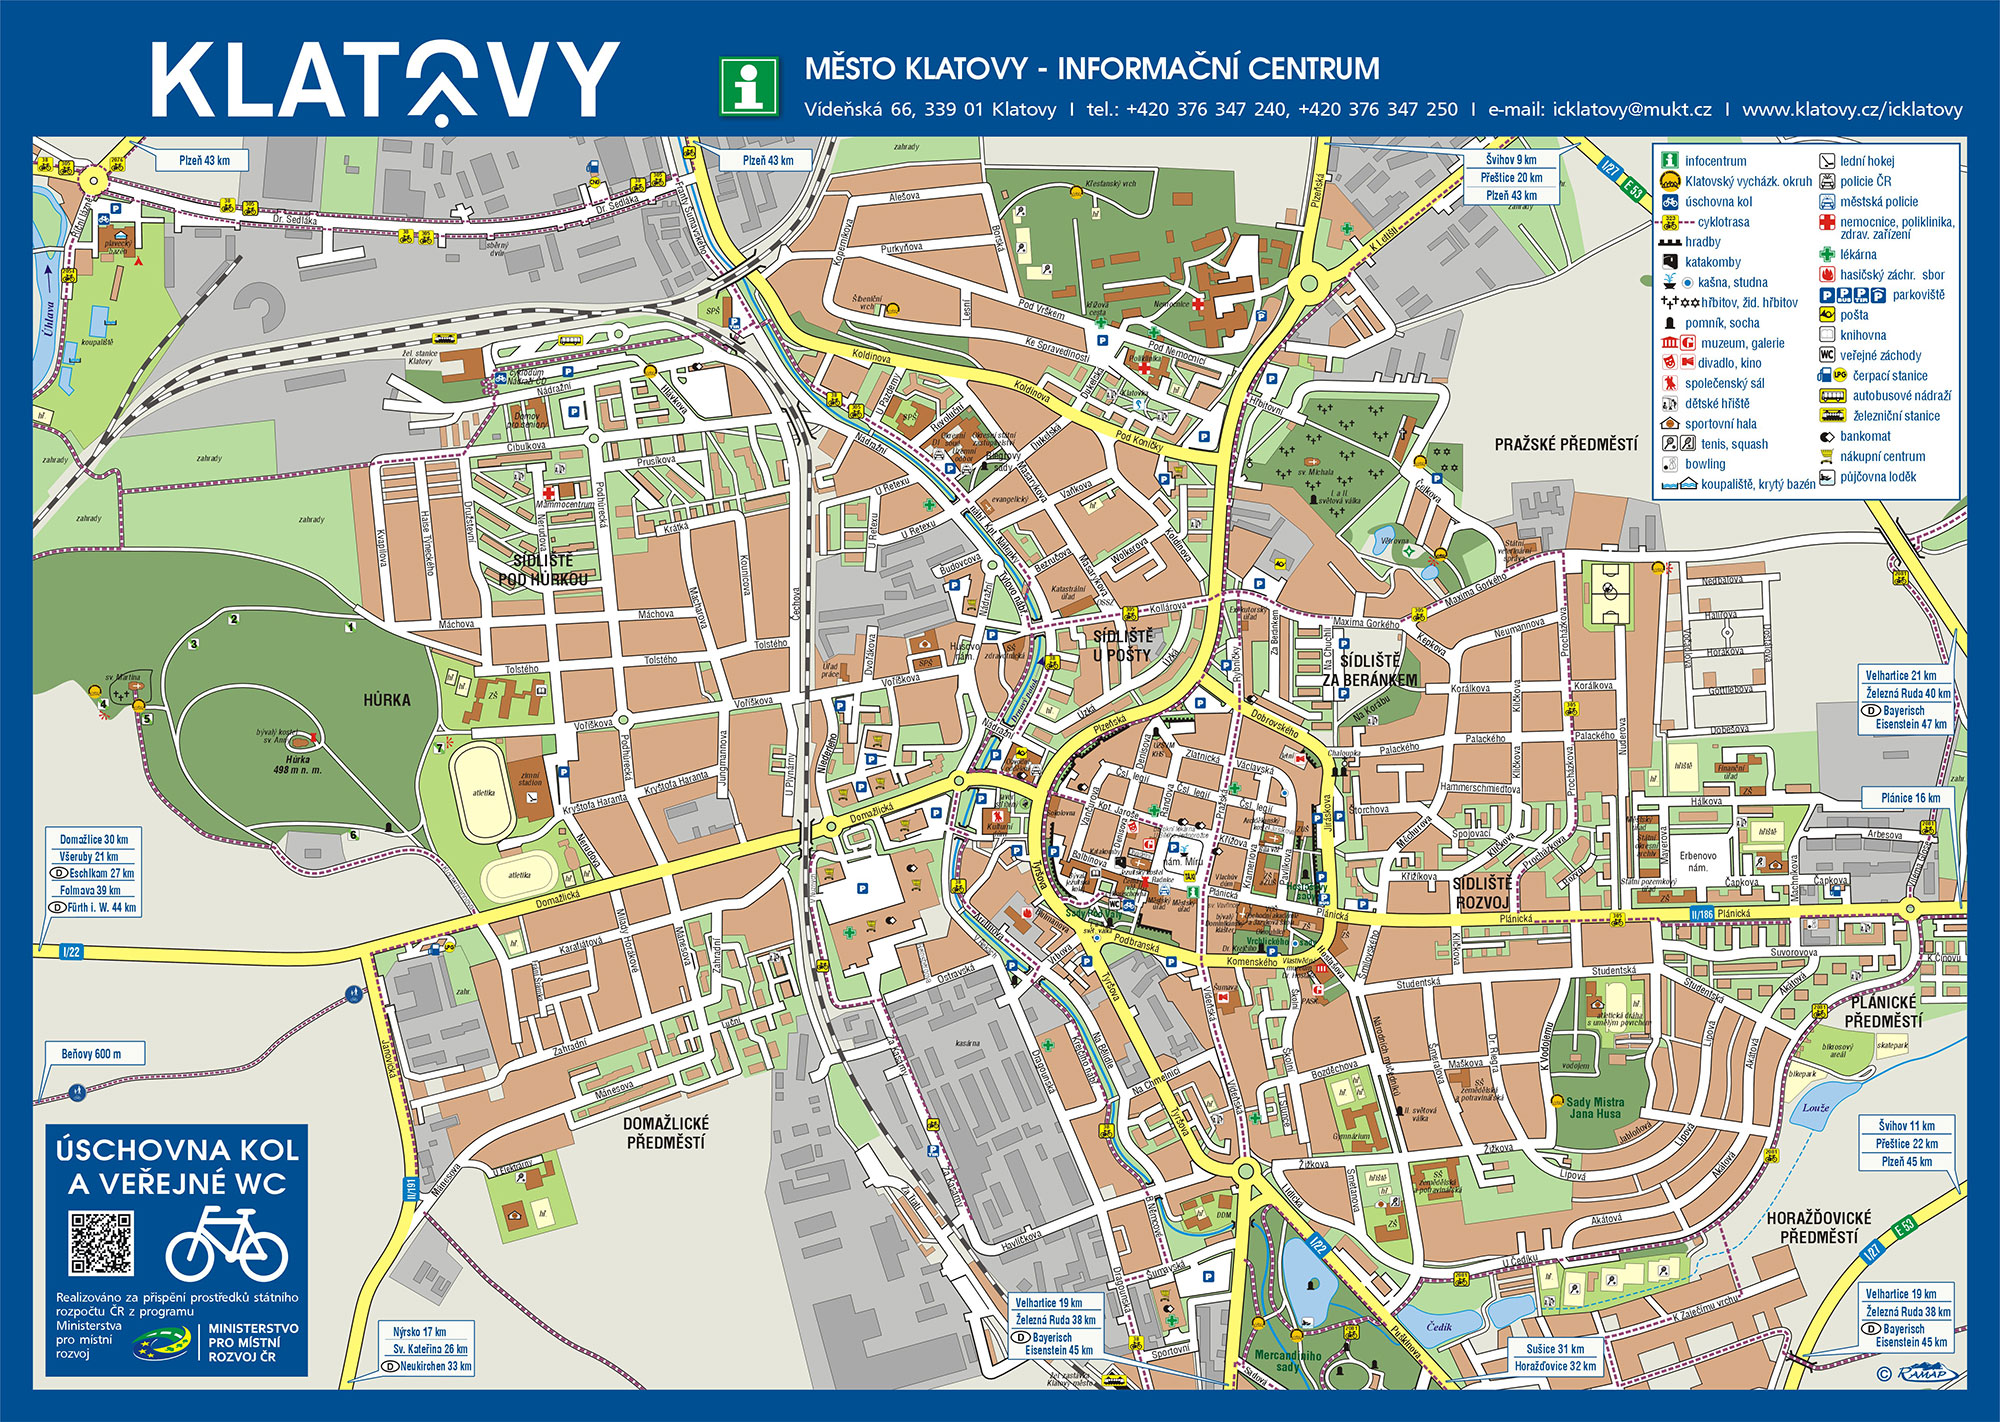This screenshot has height=1422, width=2000.
Task: Click the green infocentrum icon in the legend
Action: tap(1669, 161)
